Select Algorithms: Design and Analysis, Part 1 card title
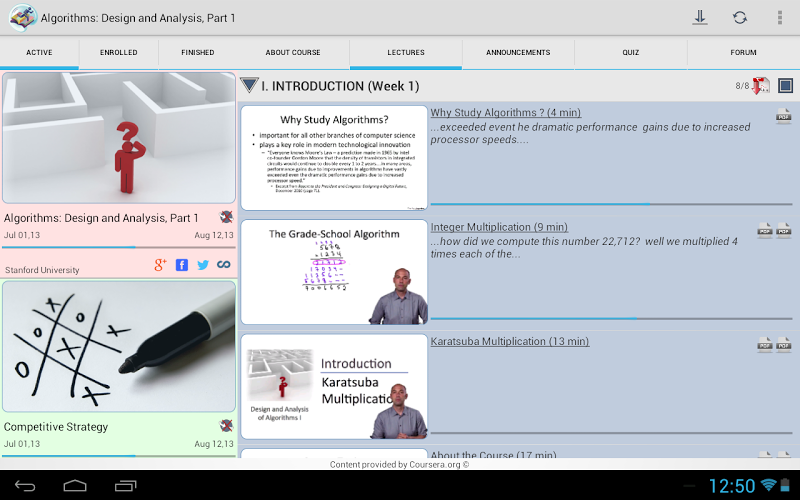The width and height of the screenshot is (800, 500). (101, 218)
